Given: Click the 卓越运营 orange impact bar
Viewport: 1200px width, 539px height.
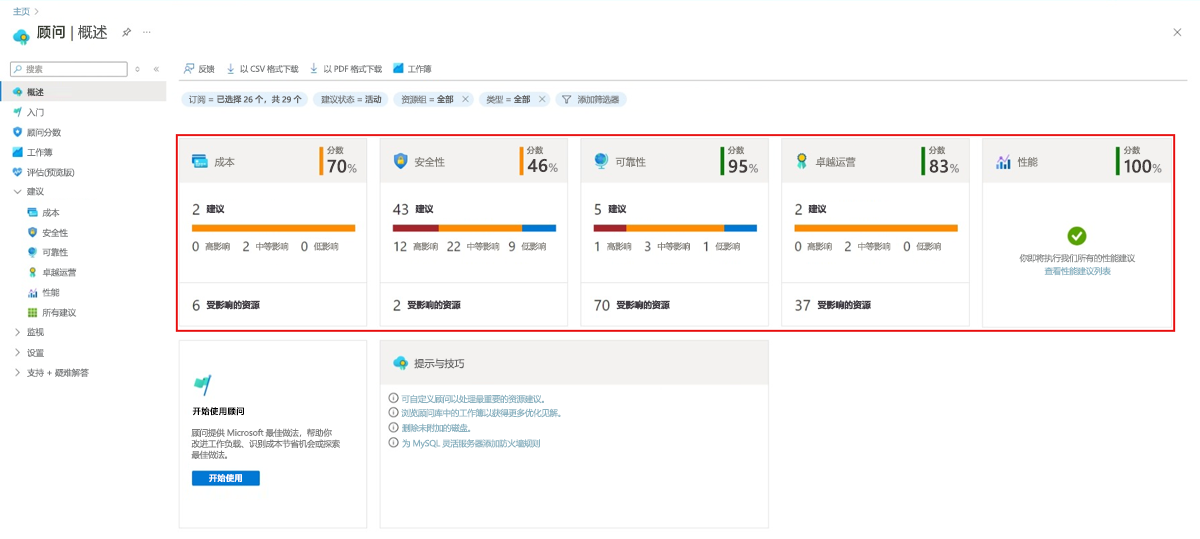Looking at the screenshot, I should coord(876,228).
